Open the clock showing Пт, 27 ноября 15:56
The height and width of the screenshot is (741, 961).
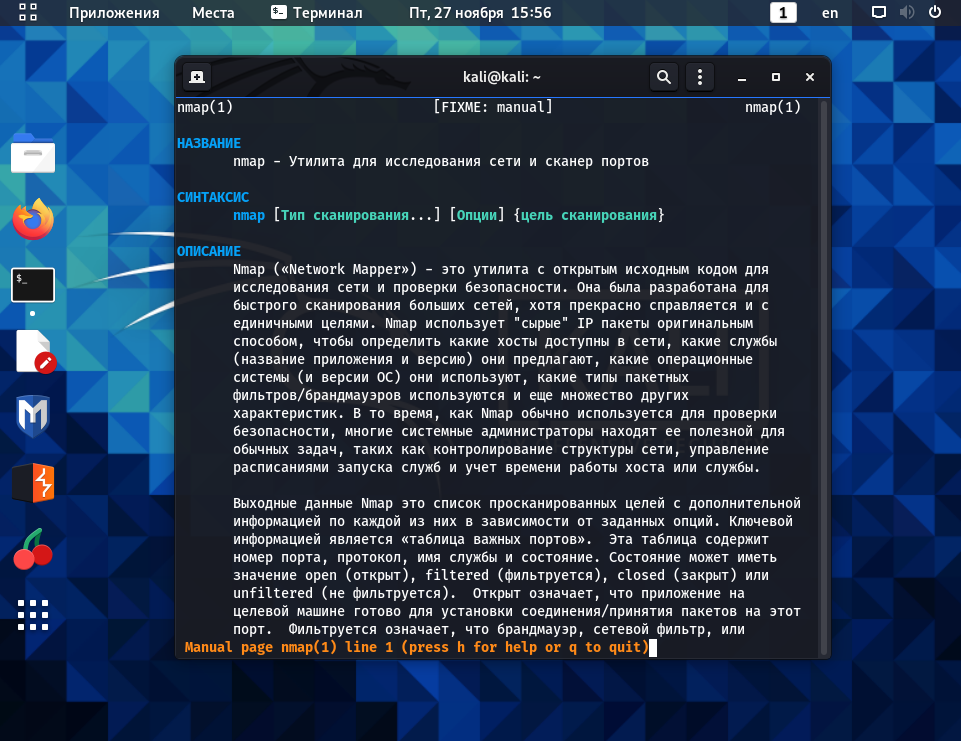480,13
